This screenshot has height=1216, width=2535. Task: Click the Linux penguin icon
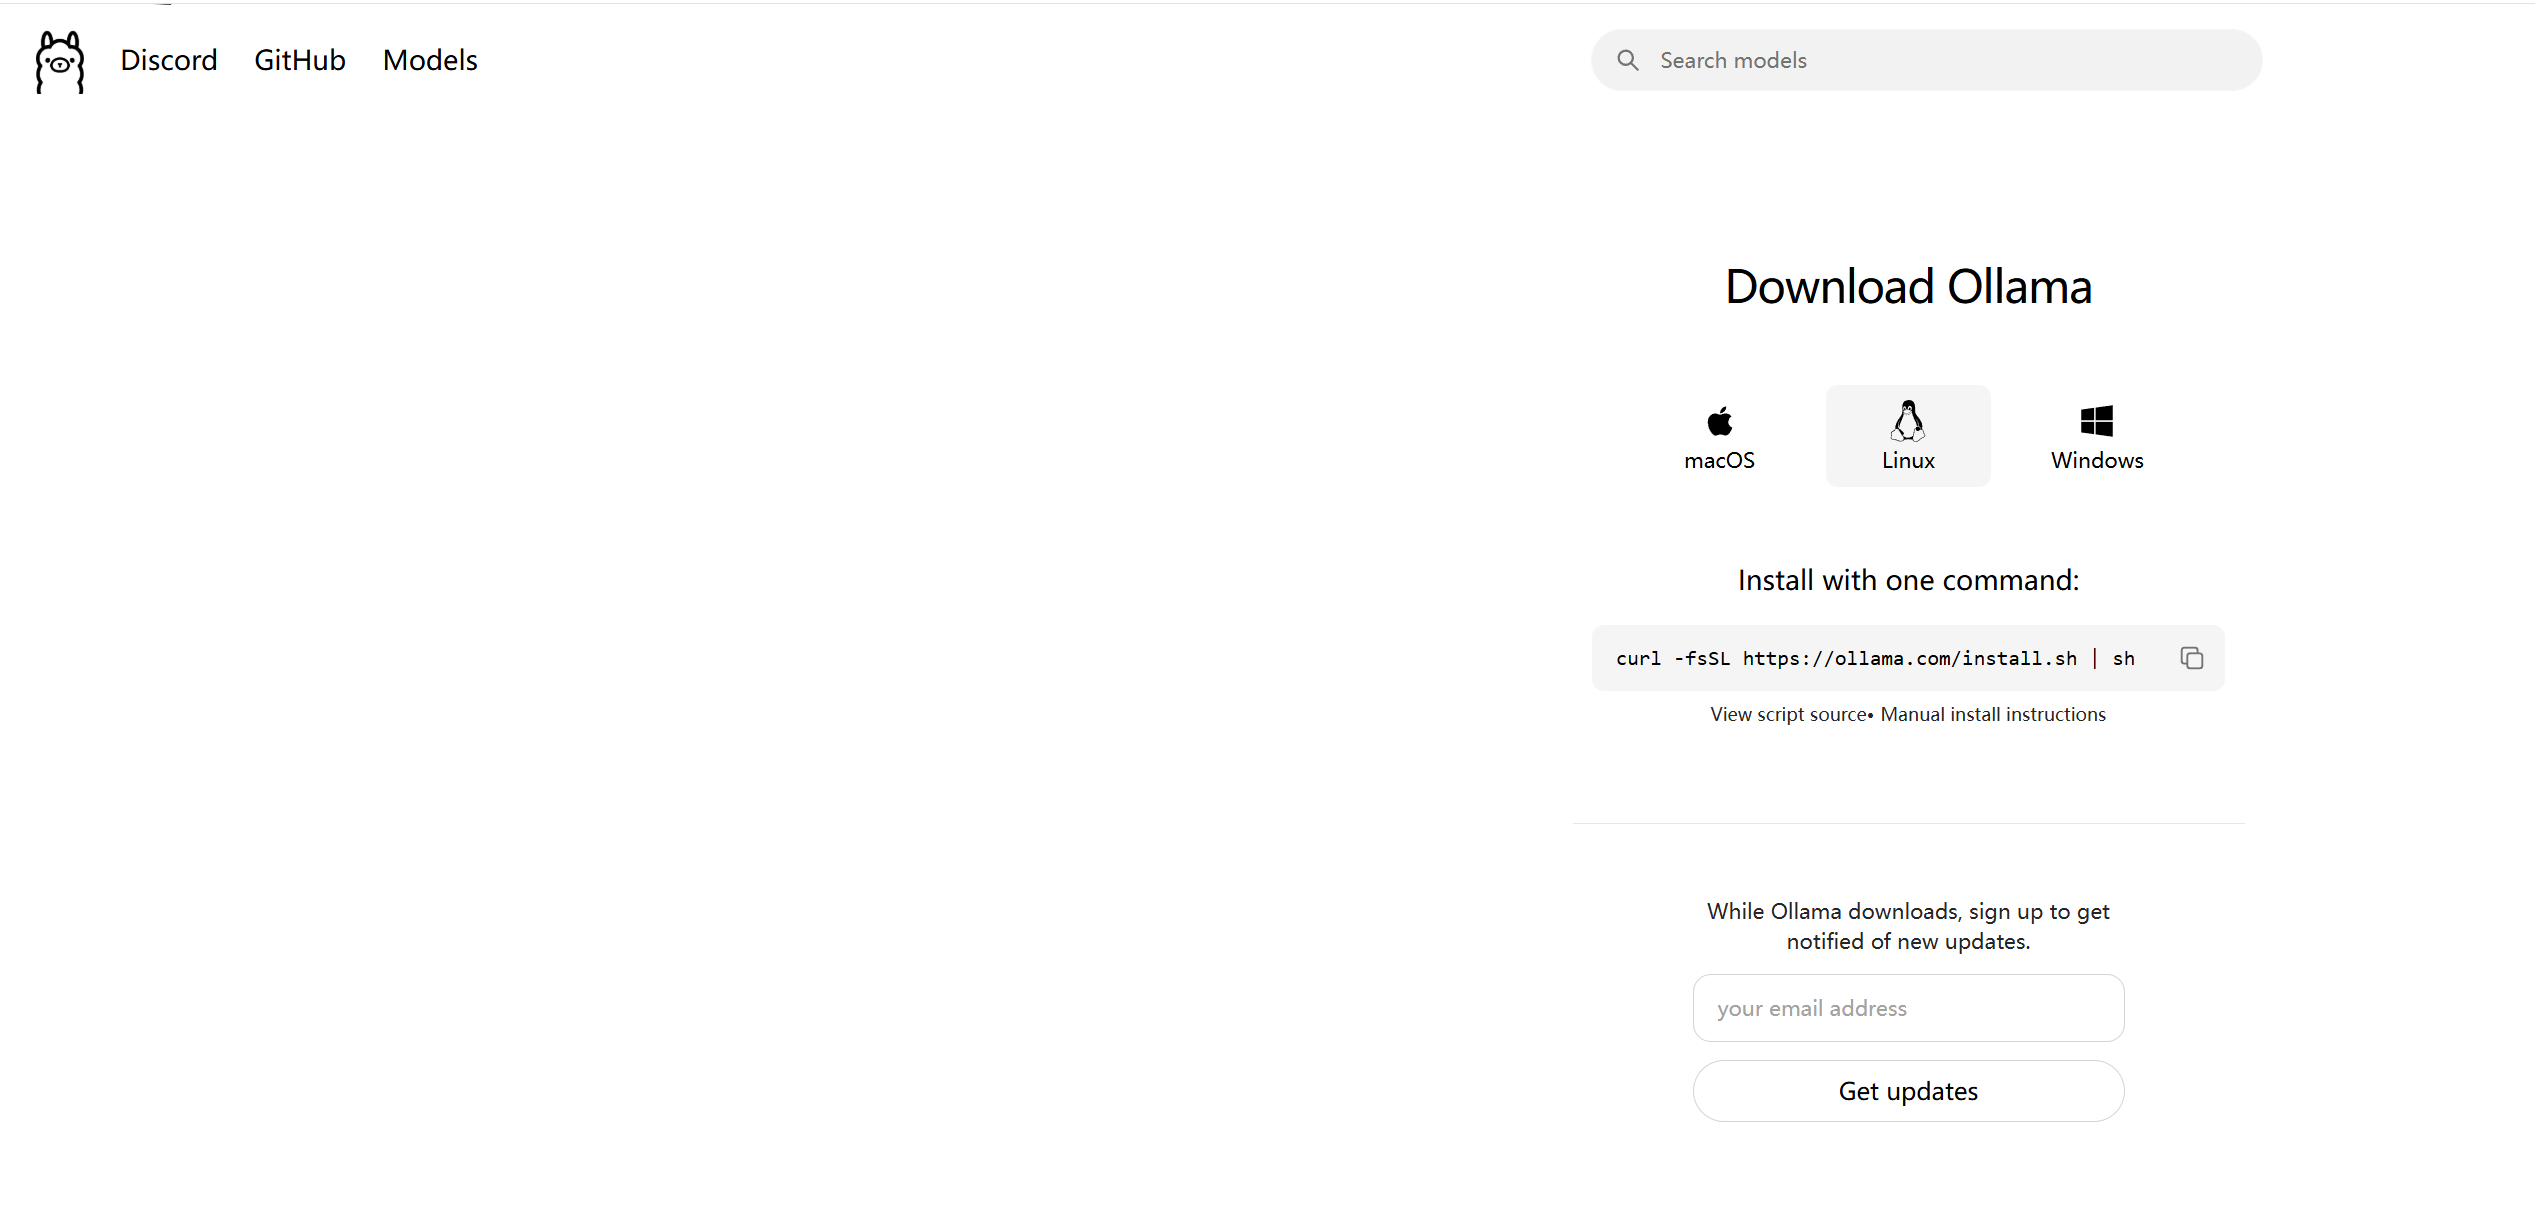pyautogui.click(x=1907, y=420)
